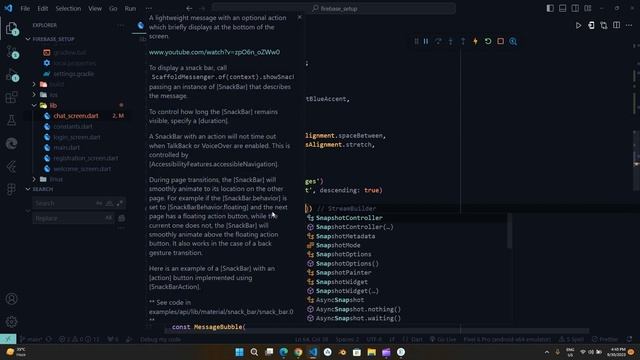
Task: Open the Edit menu
Action: click(x=42, y=8)
